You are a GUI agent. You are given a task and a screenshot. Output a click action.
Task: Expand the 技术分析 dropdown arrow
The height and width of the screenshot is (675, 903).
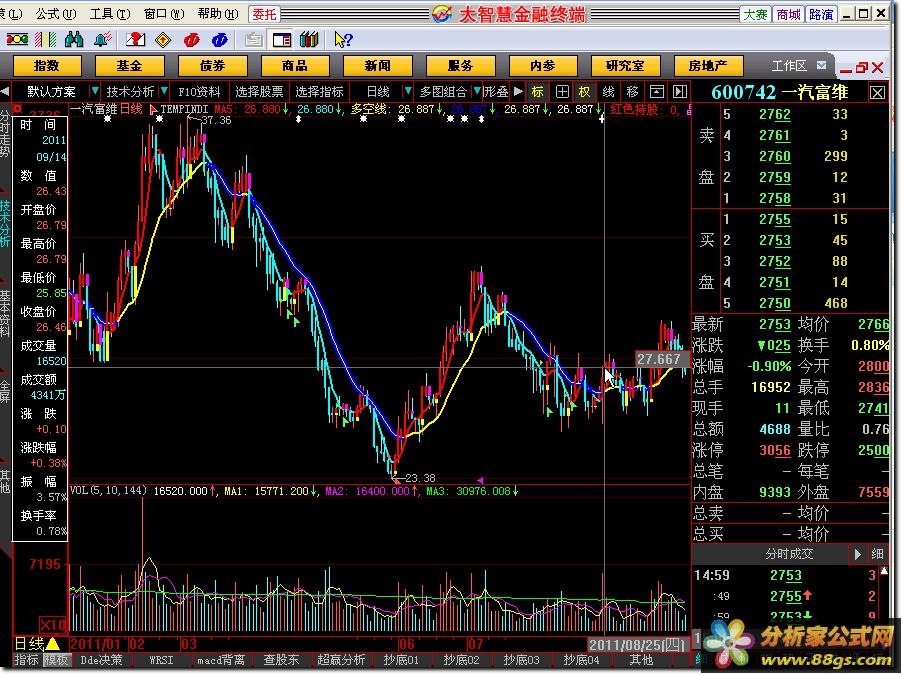click(x=164, y=91)
